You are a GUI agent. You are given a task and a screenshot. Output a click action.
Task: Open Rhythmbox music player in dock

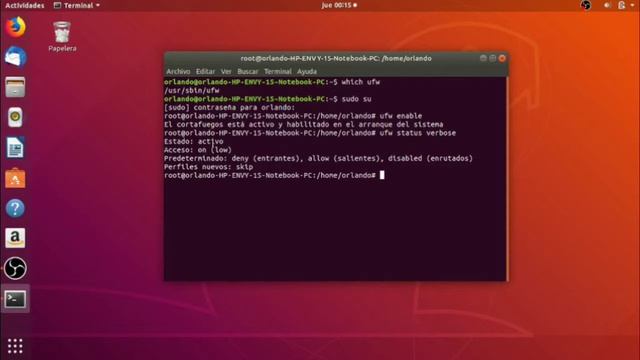click(16, 117)
